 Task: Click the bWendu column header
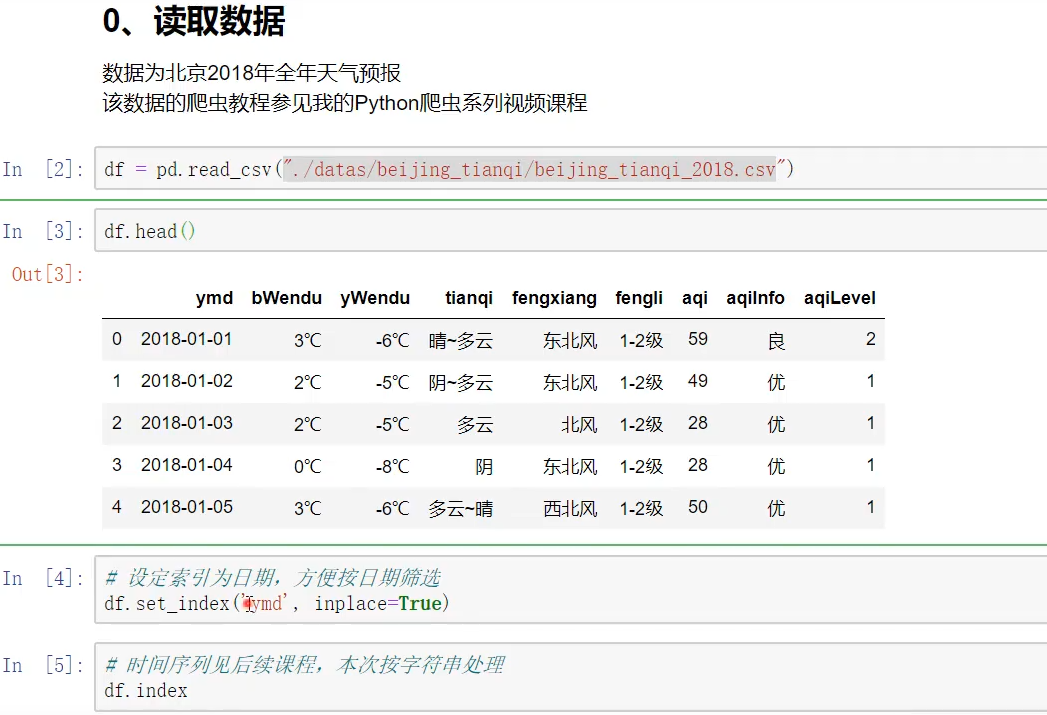pyautogui.click(x=286, y=298)
